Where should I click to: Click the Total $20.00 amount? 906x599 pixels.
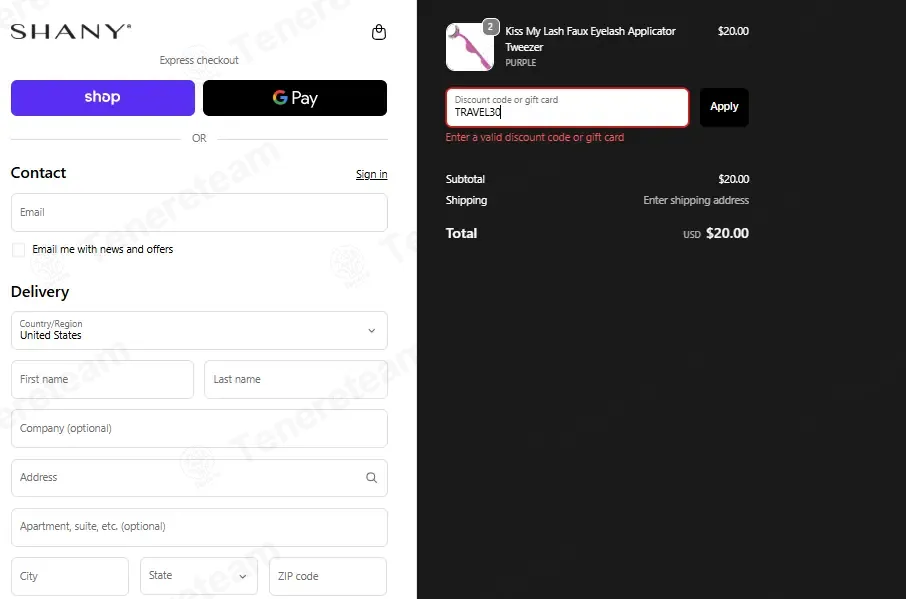click(x=727, y=233)
